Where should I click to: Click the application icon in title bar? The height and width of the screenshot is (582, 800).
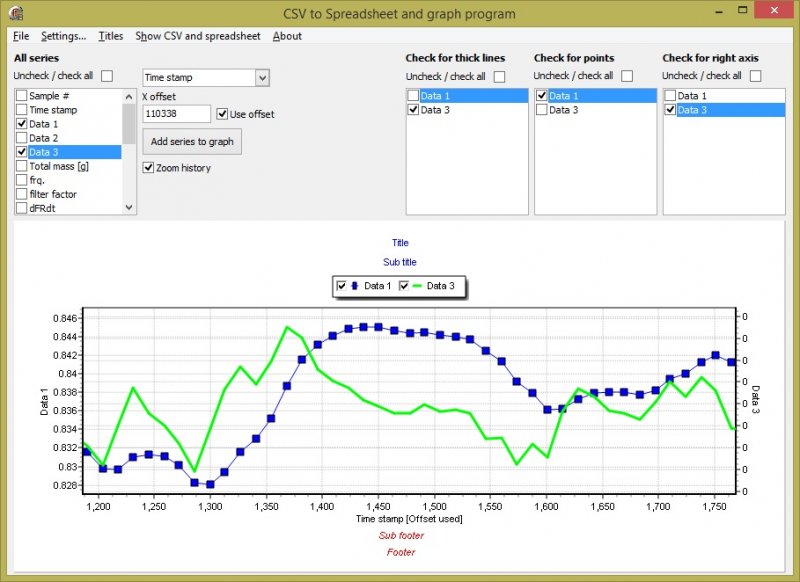(x=16, y=13)
